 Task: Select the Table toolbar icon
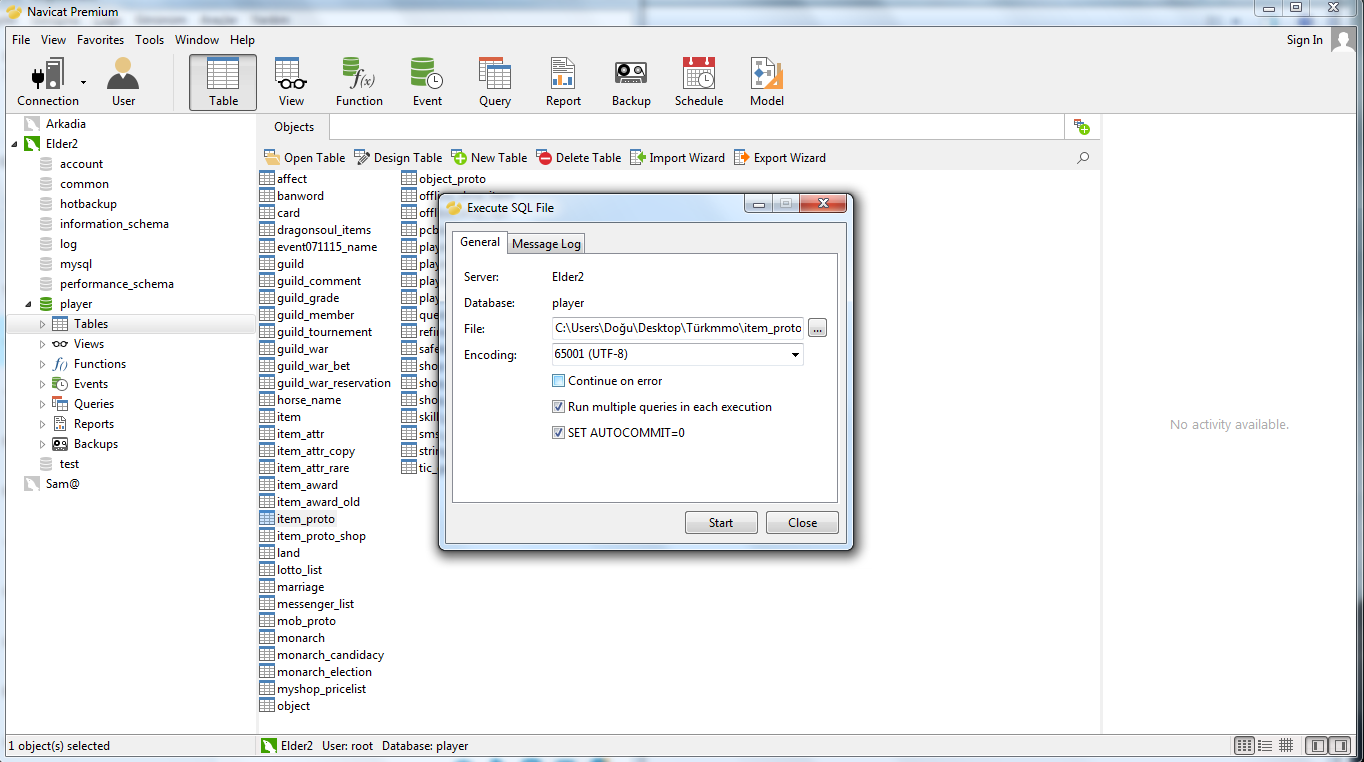[x=223, y=82]
